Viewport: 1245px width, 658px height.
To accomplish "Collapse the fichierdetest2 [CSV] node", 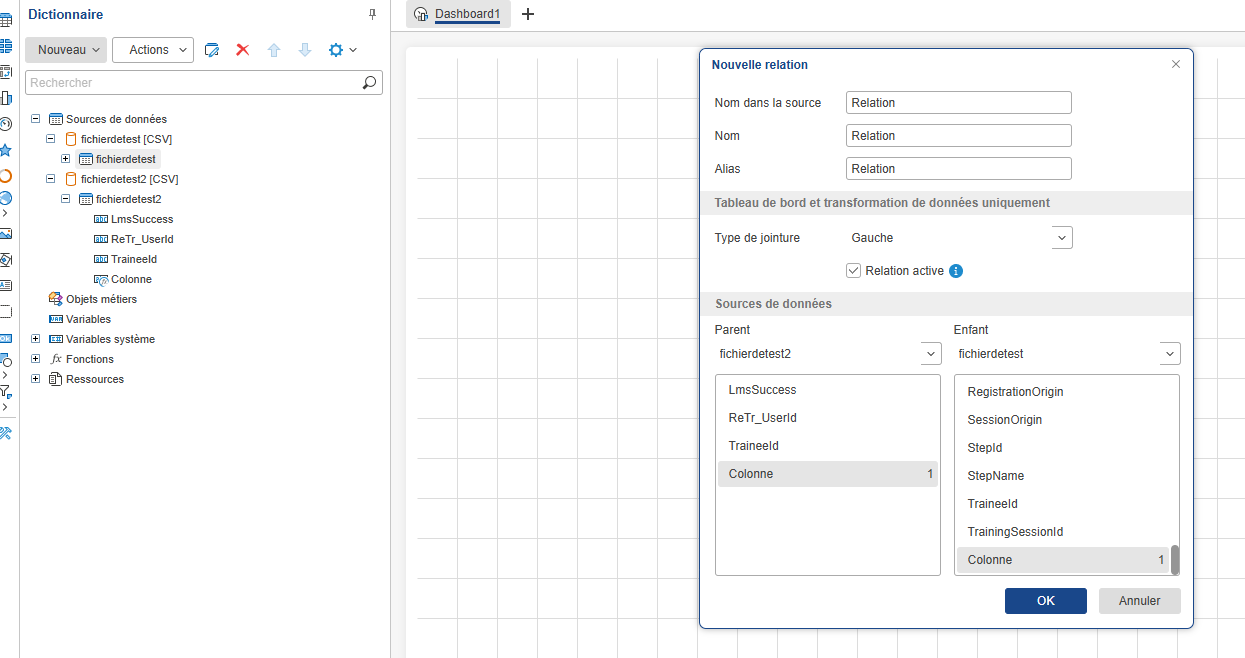I will pos(51,179).
